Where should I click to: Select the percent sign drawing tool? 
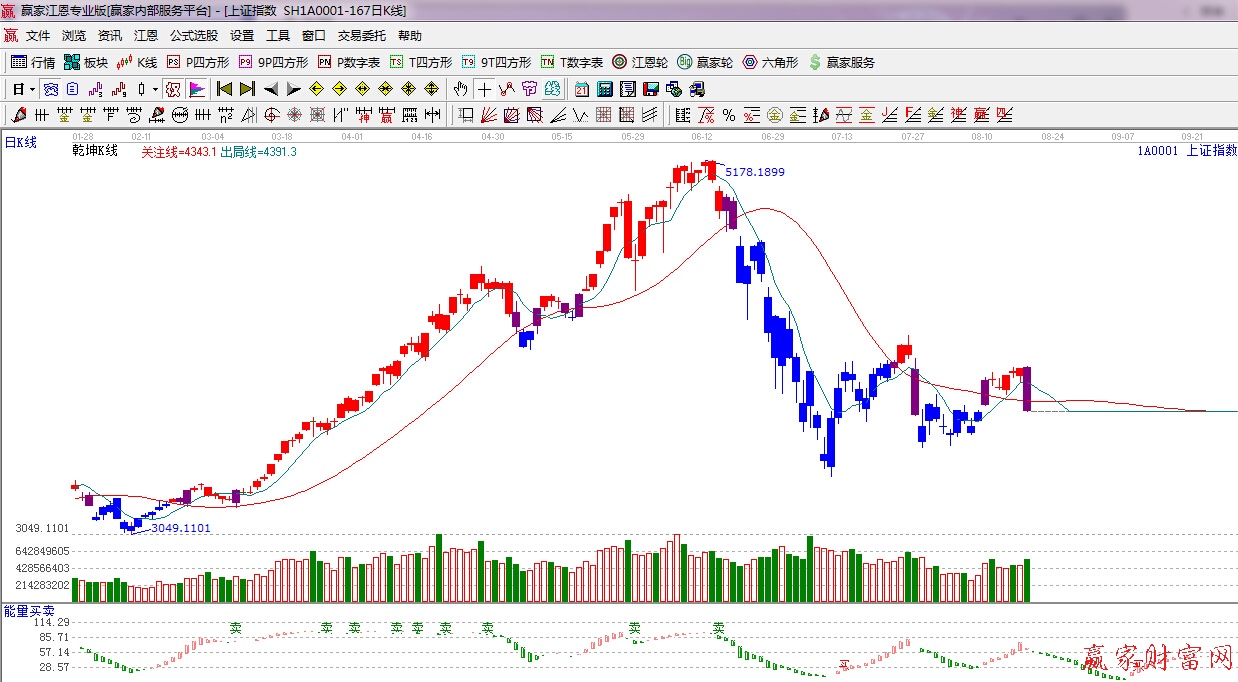click(x=729, y=115)
